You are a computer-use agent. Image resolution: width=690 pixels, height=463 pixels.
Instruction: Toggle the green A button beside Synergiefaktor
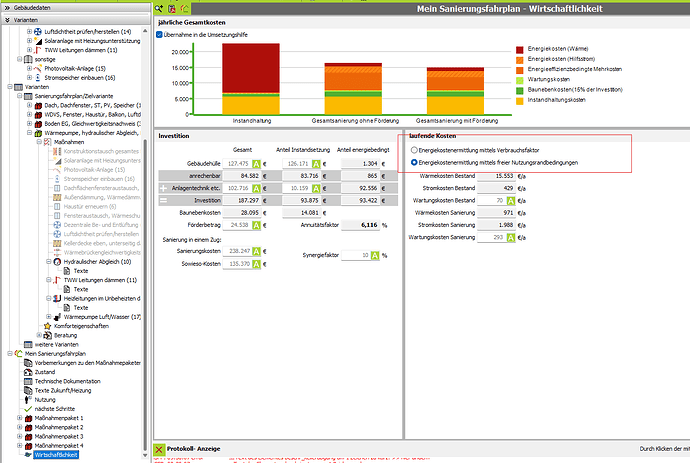[375, 256]
